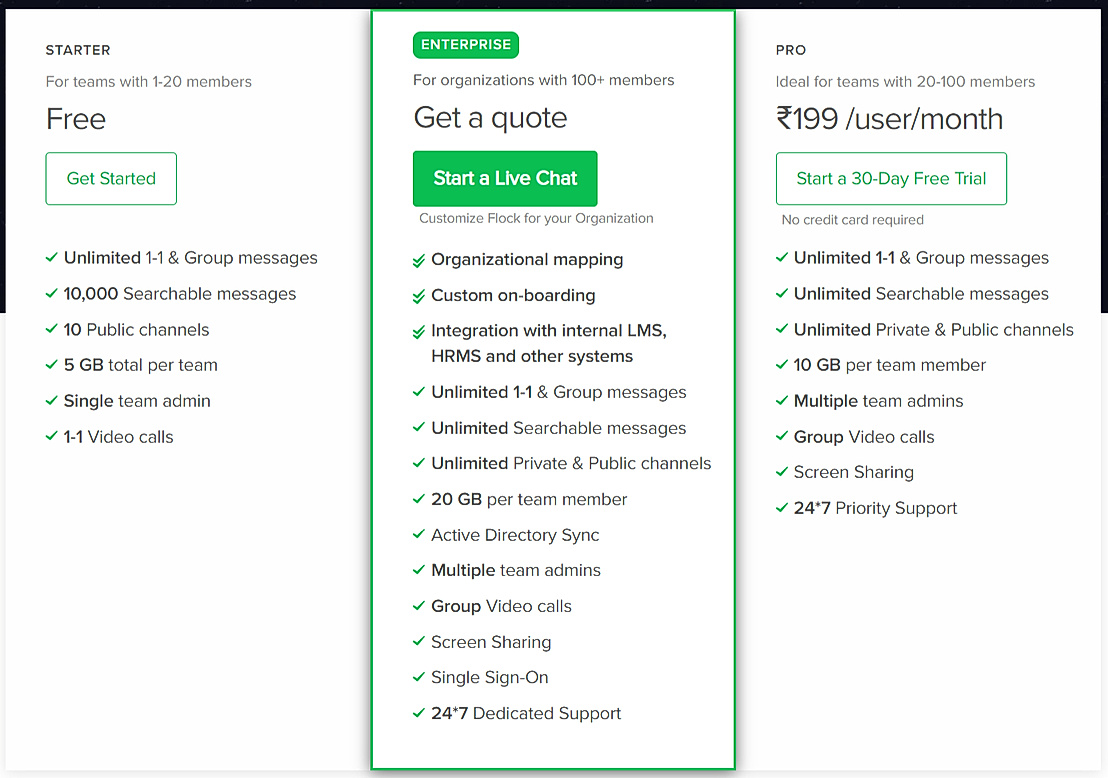Click checkmark beside 10 GB per team member

pos(782,365)
